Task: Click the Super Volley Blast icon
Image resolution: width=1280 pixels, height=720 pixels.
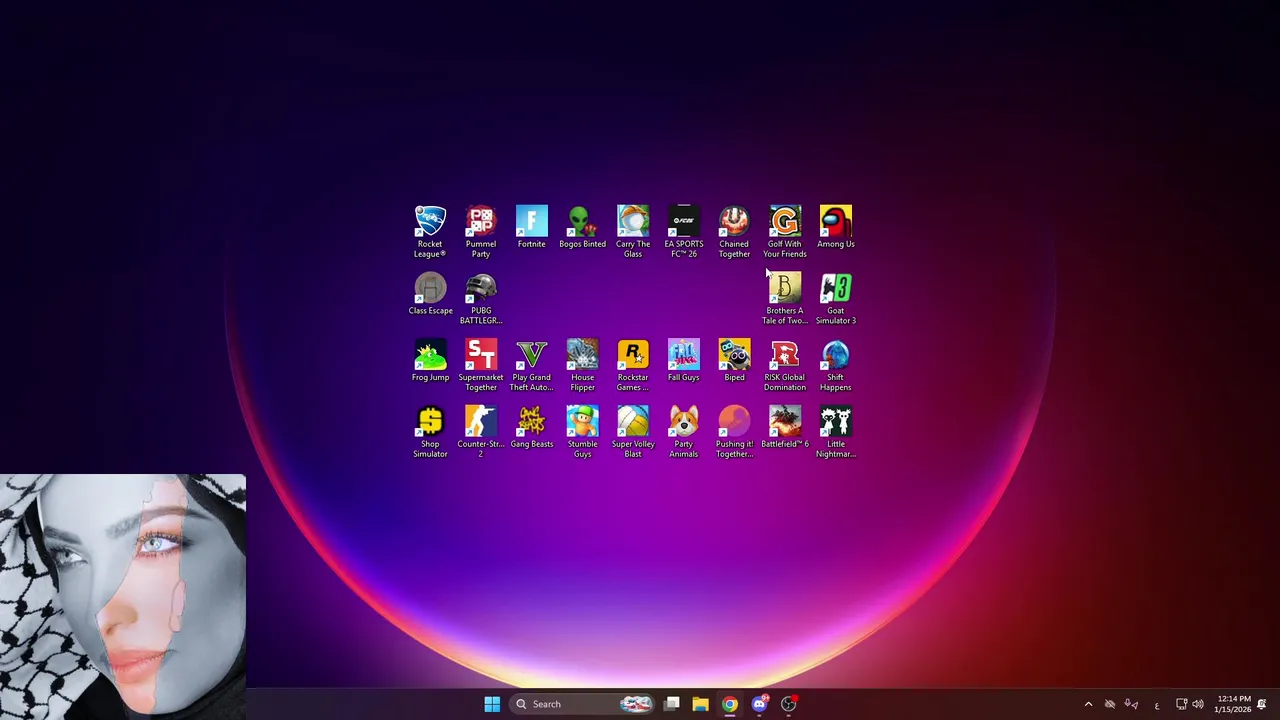Action: 633,432
